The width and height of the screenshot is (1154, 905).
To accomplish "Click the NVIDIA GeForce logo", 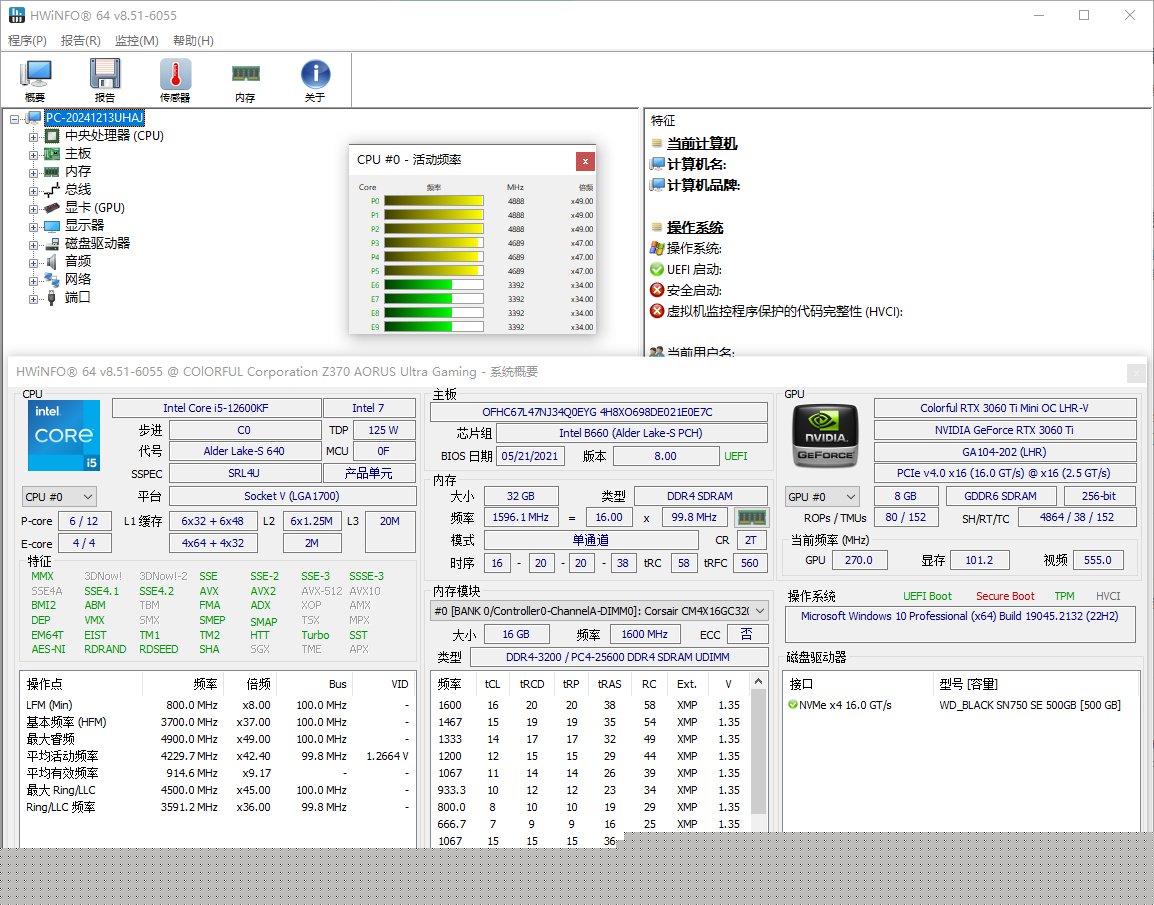I will tap(825, 436).
